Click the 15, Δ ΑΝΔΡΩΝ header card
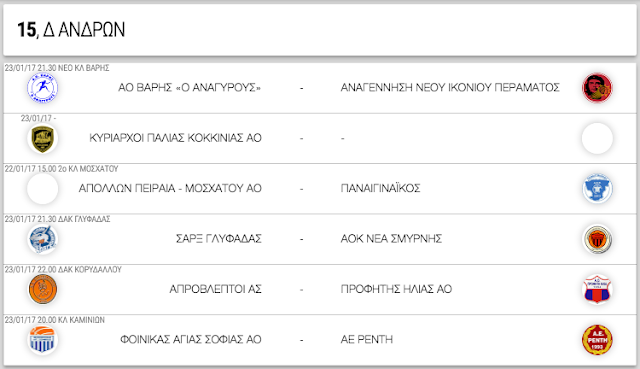This screenshot has height=369, width=640. pyautogui.click(x=320, y=30)
